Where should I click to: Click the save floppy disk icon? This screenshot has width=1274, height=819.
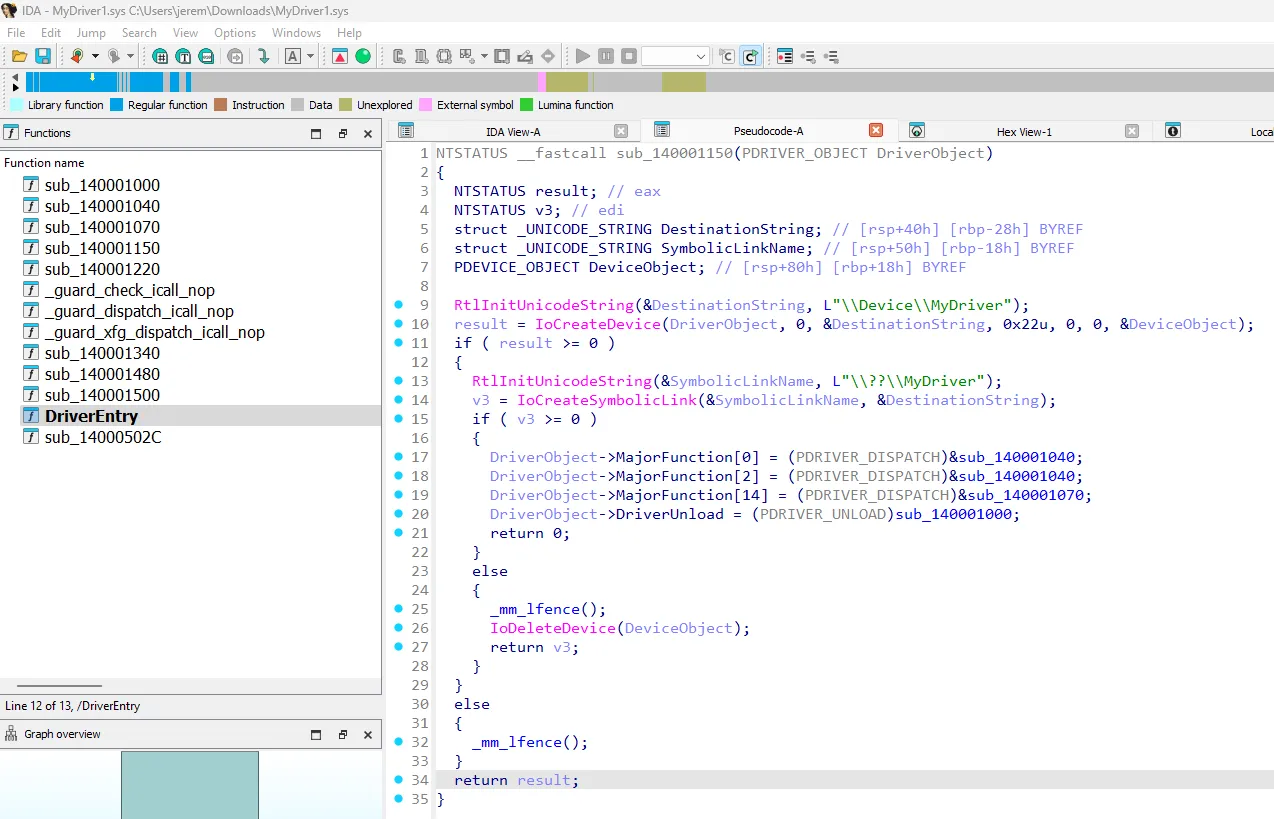pyautogui.click(x=43, y=56)
